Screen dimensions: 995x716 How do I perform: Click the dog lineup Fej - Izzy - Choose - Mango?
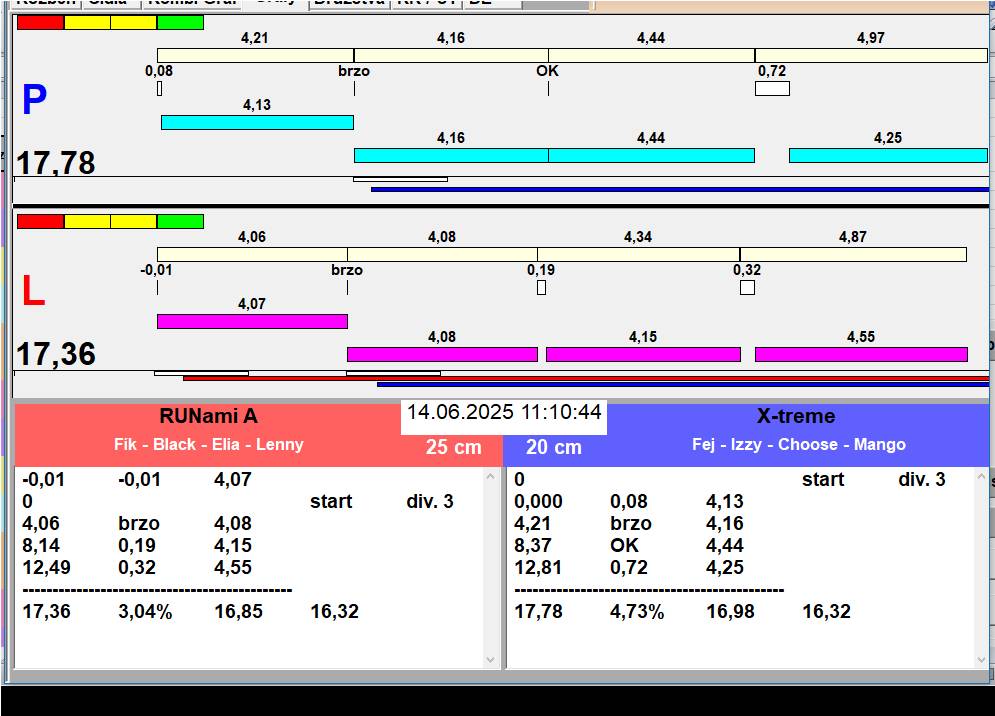[799, 444]
